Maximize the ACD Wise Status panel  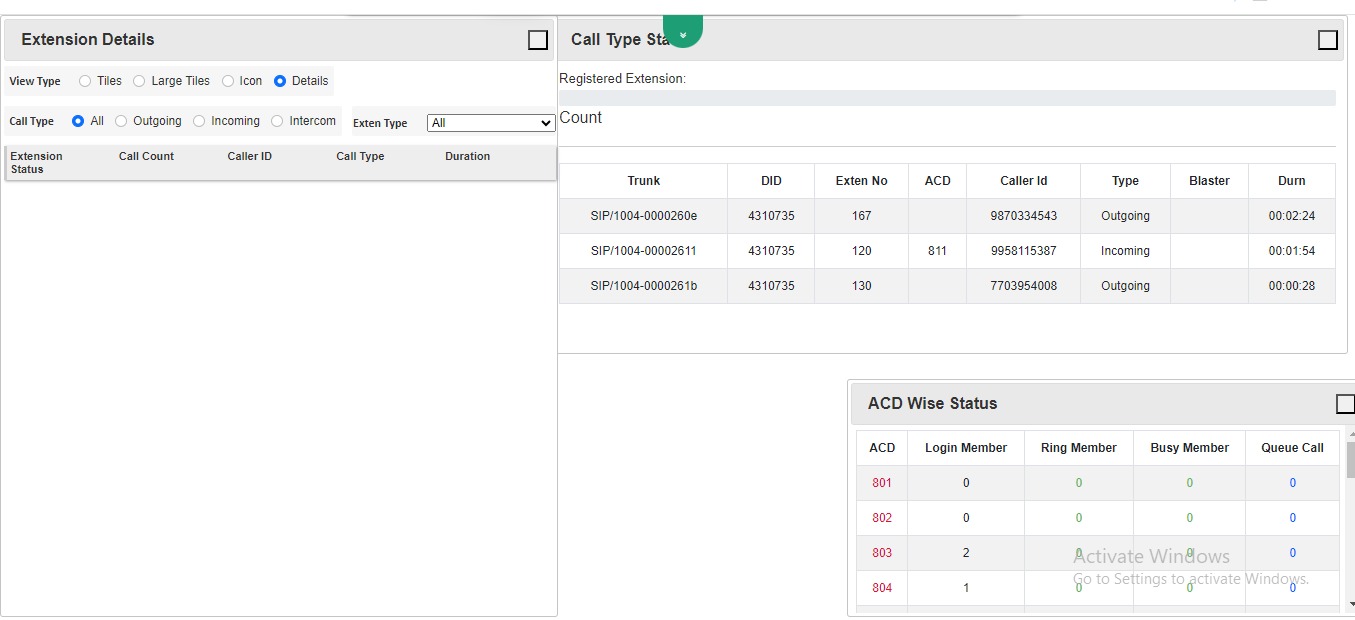point(1345,404)
